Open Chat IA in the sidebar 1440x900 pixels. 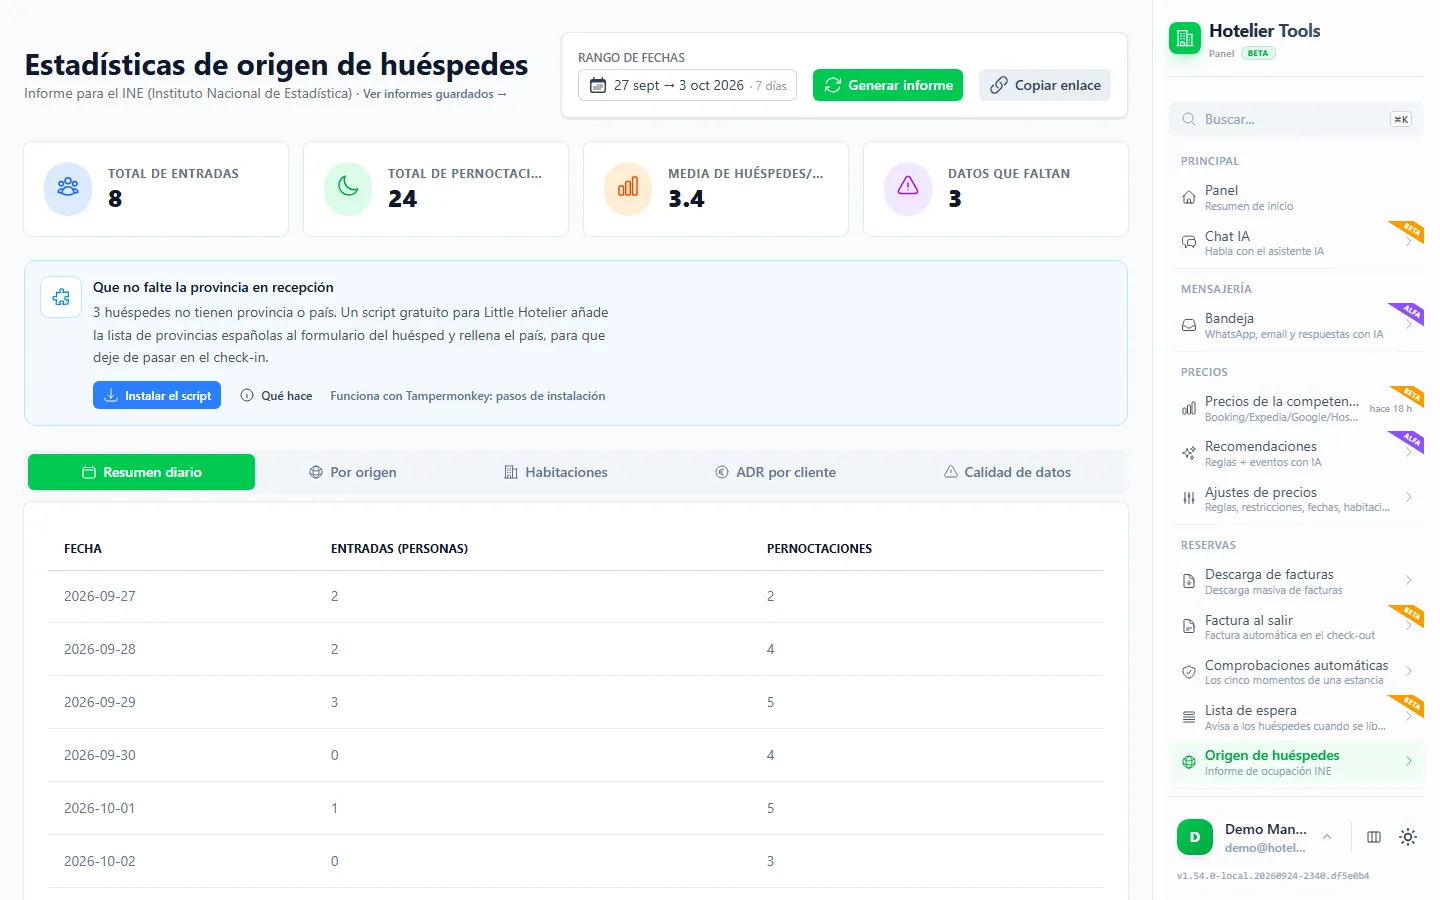coord(1296,243)
